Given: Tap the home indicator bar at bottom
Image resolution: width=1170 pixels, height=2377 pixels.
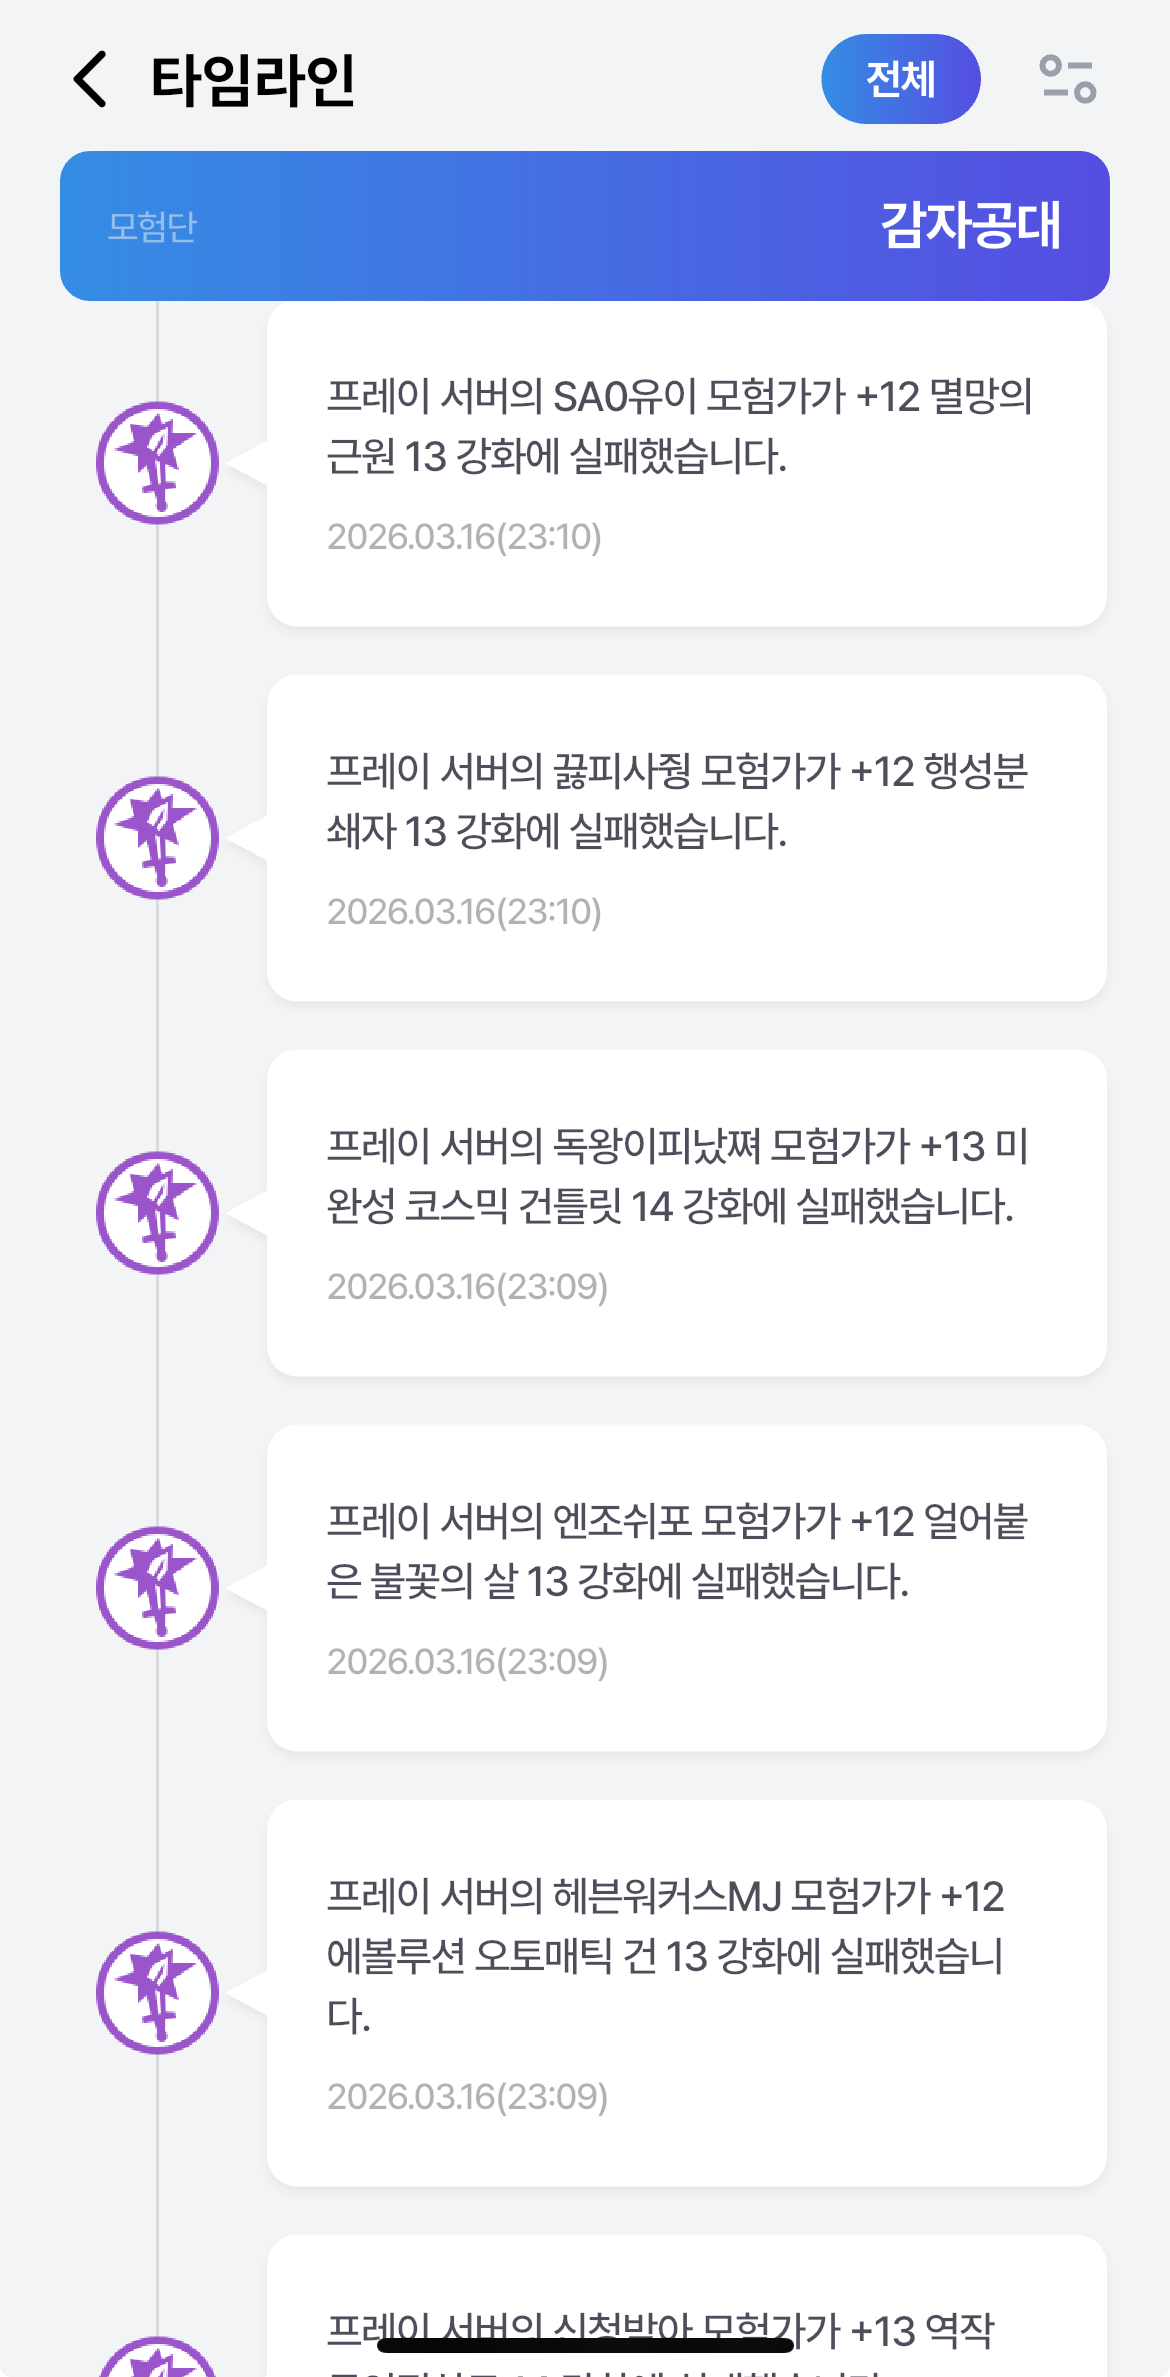Looking at the screenshot, I should [x=585, y=2345].
